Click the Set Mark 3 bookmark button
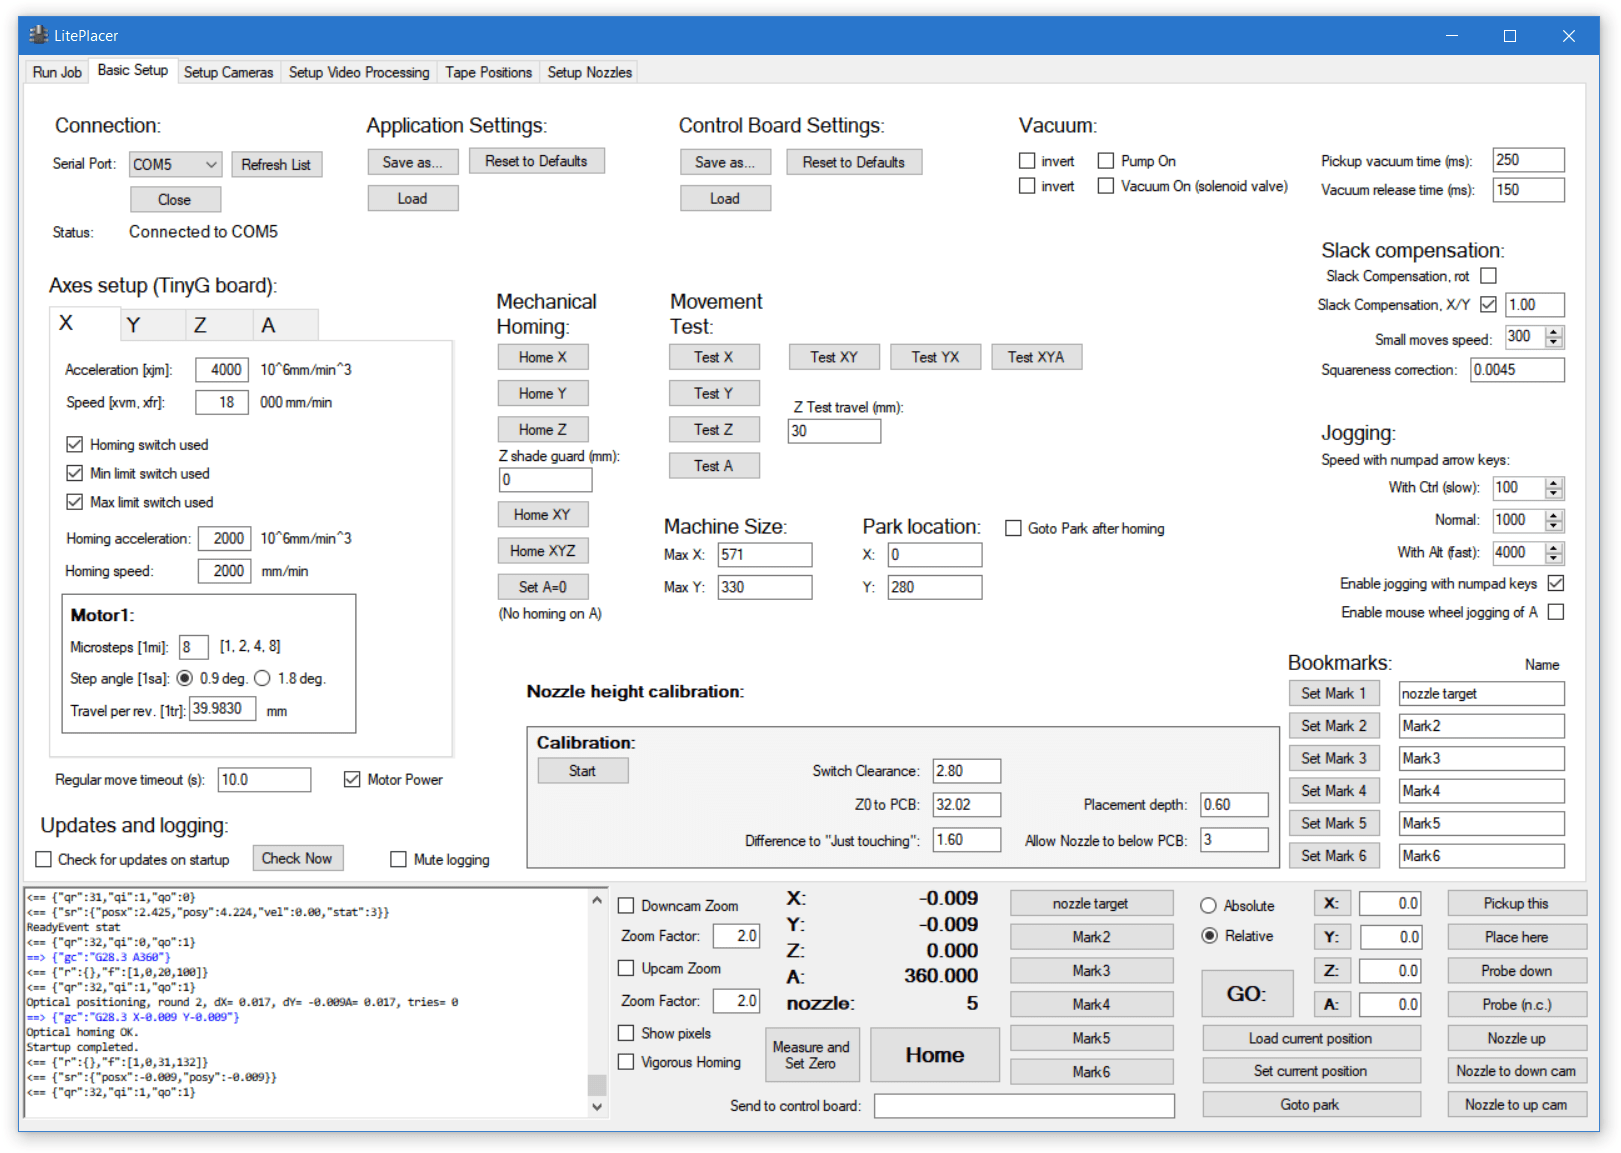The image size is (1621, 1153). click(1334, 758)
